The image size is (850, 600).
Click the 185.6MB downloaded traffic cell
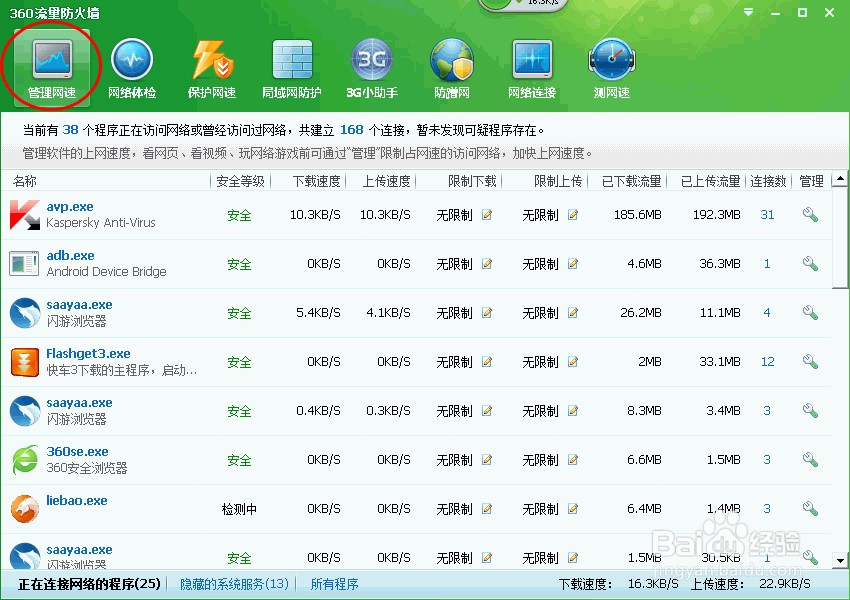(638, 215)
